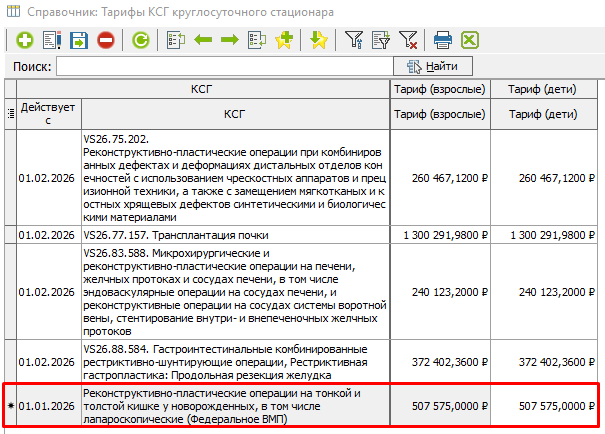Screen dimensions: 605x434
Task: Click the upper Тариф (взрослые) group header
Action: coord(440,89)
